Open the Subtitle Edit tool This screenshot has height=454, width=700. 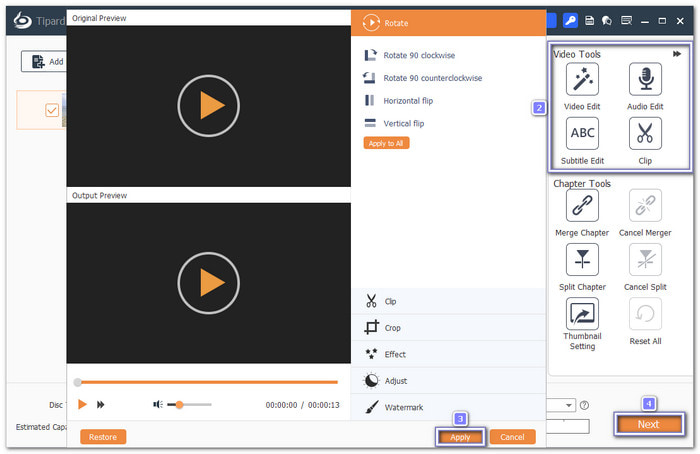[x=582, y=133]
